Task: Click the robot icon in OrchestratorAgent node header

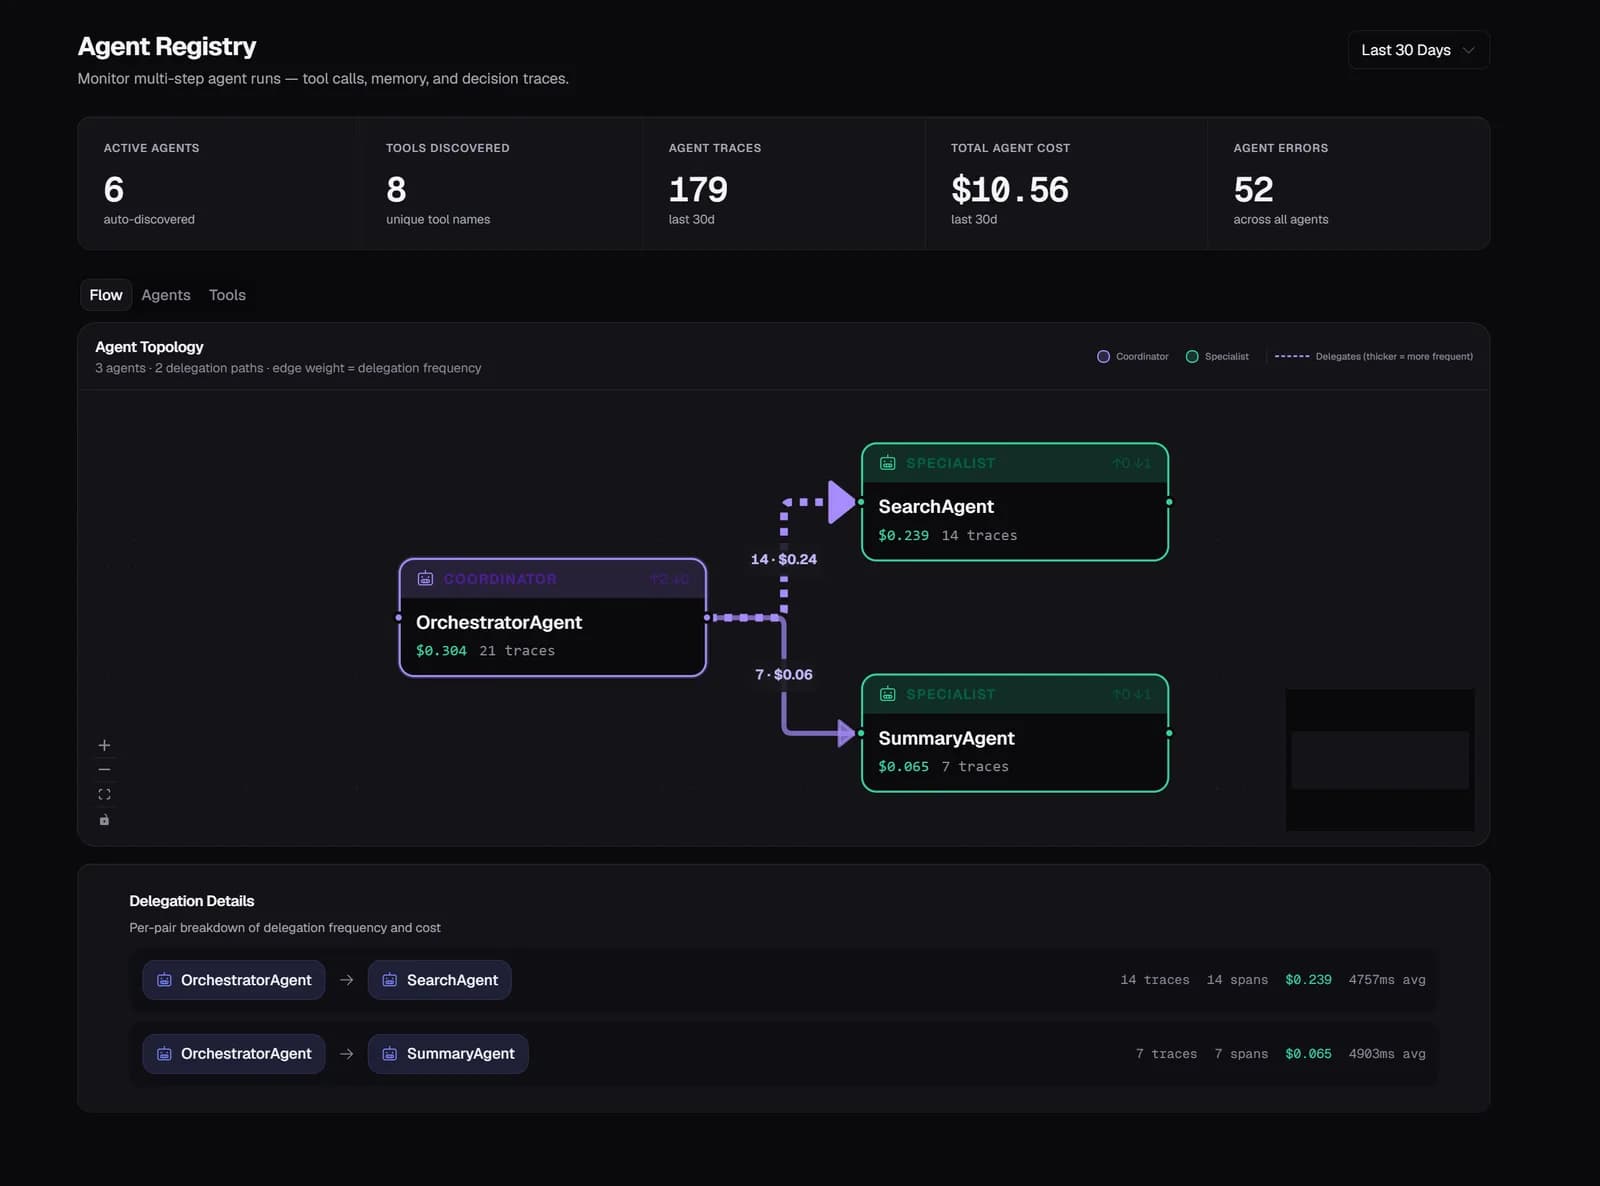Action: coord(425,579)
